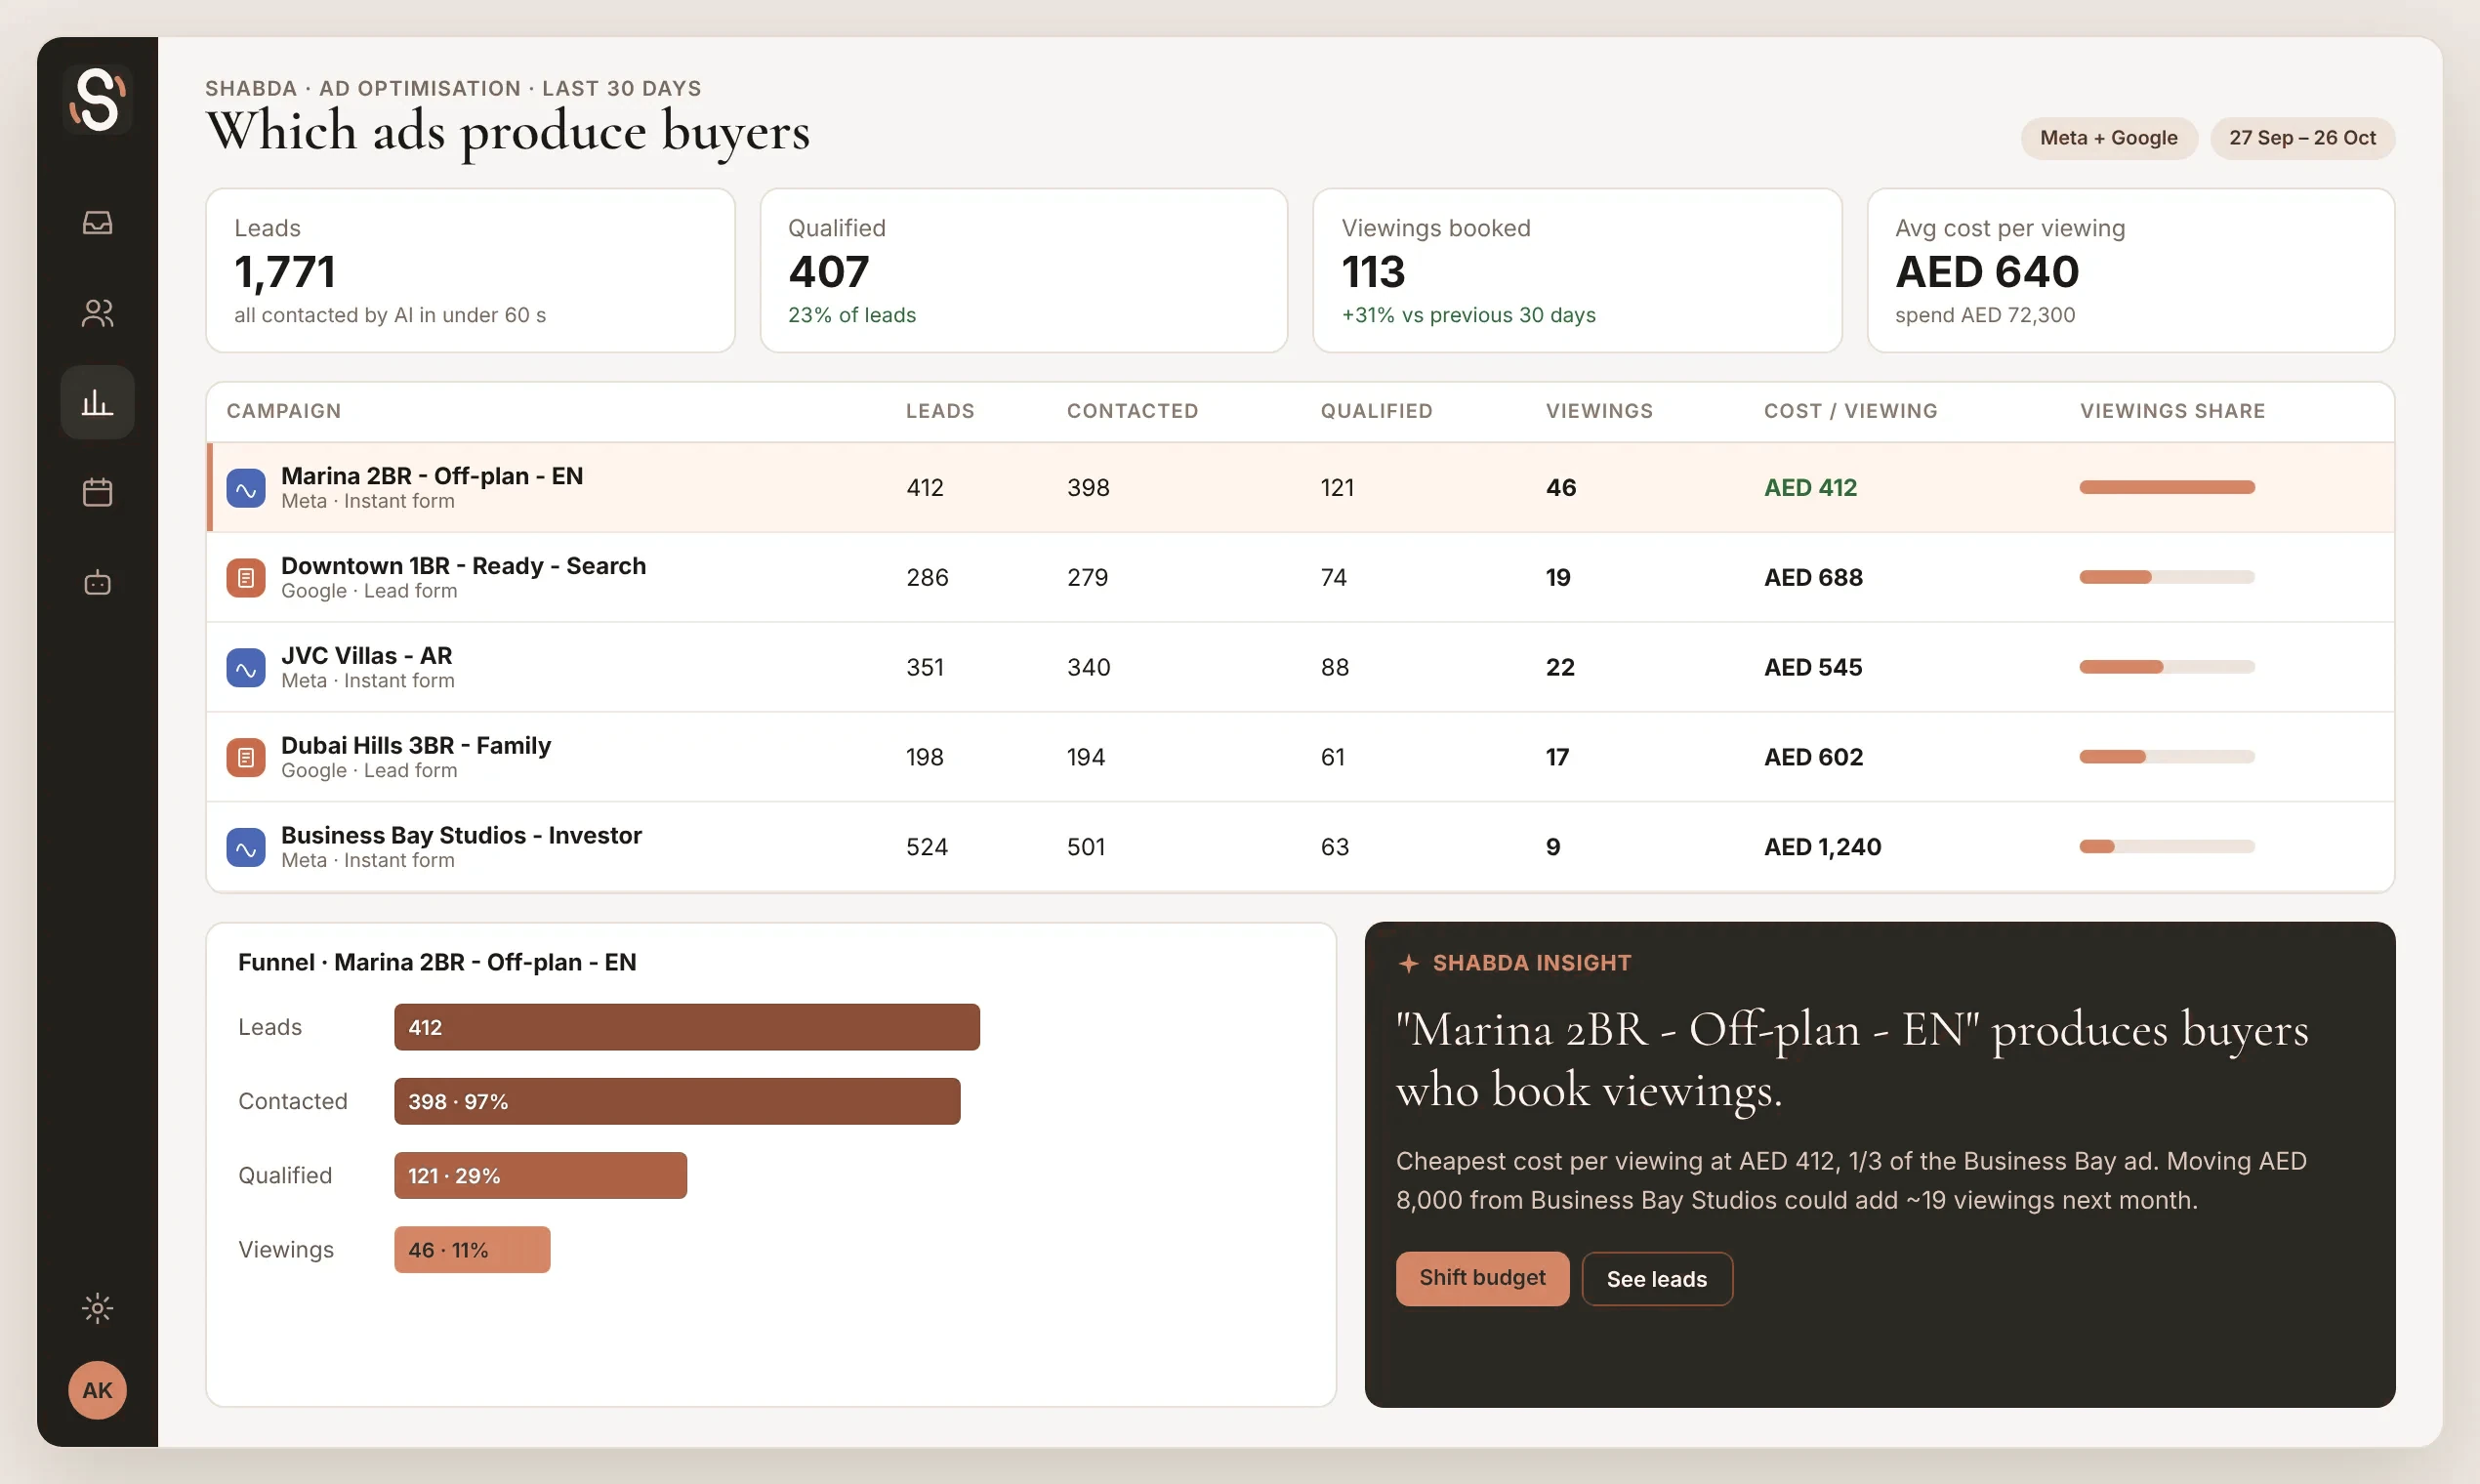Open the AI bot sidebar icon
The width and height of the screenshot is (2480, 1484).
(x=97, y=582)
